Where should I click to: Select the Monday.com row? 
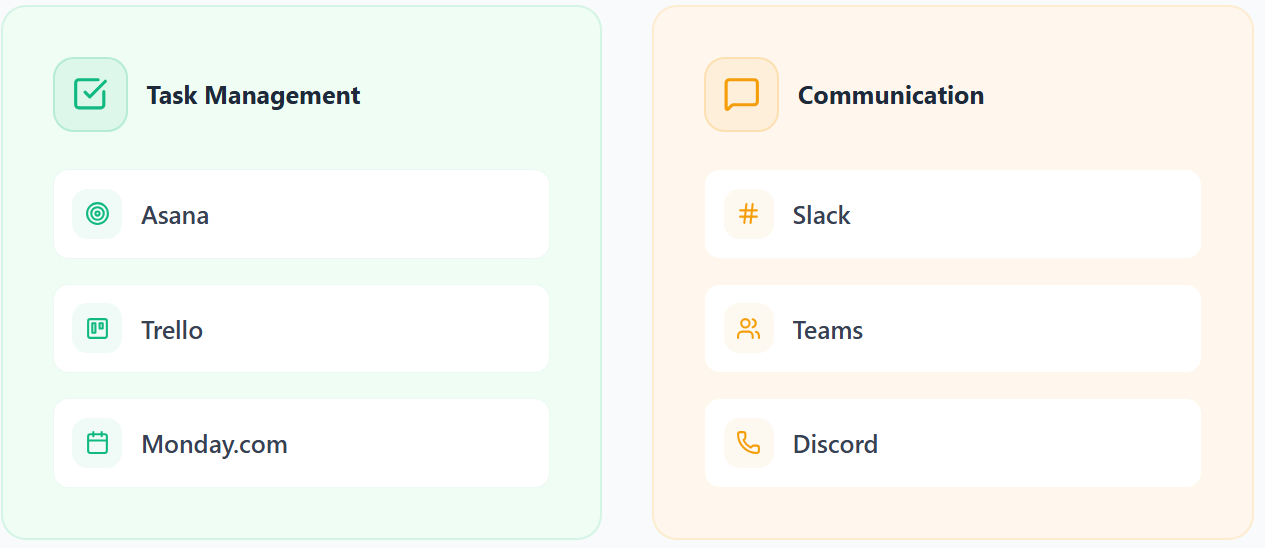(x=301, y=443)
